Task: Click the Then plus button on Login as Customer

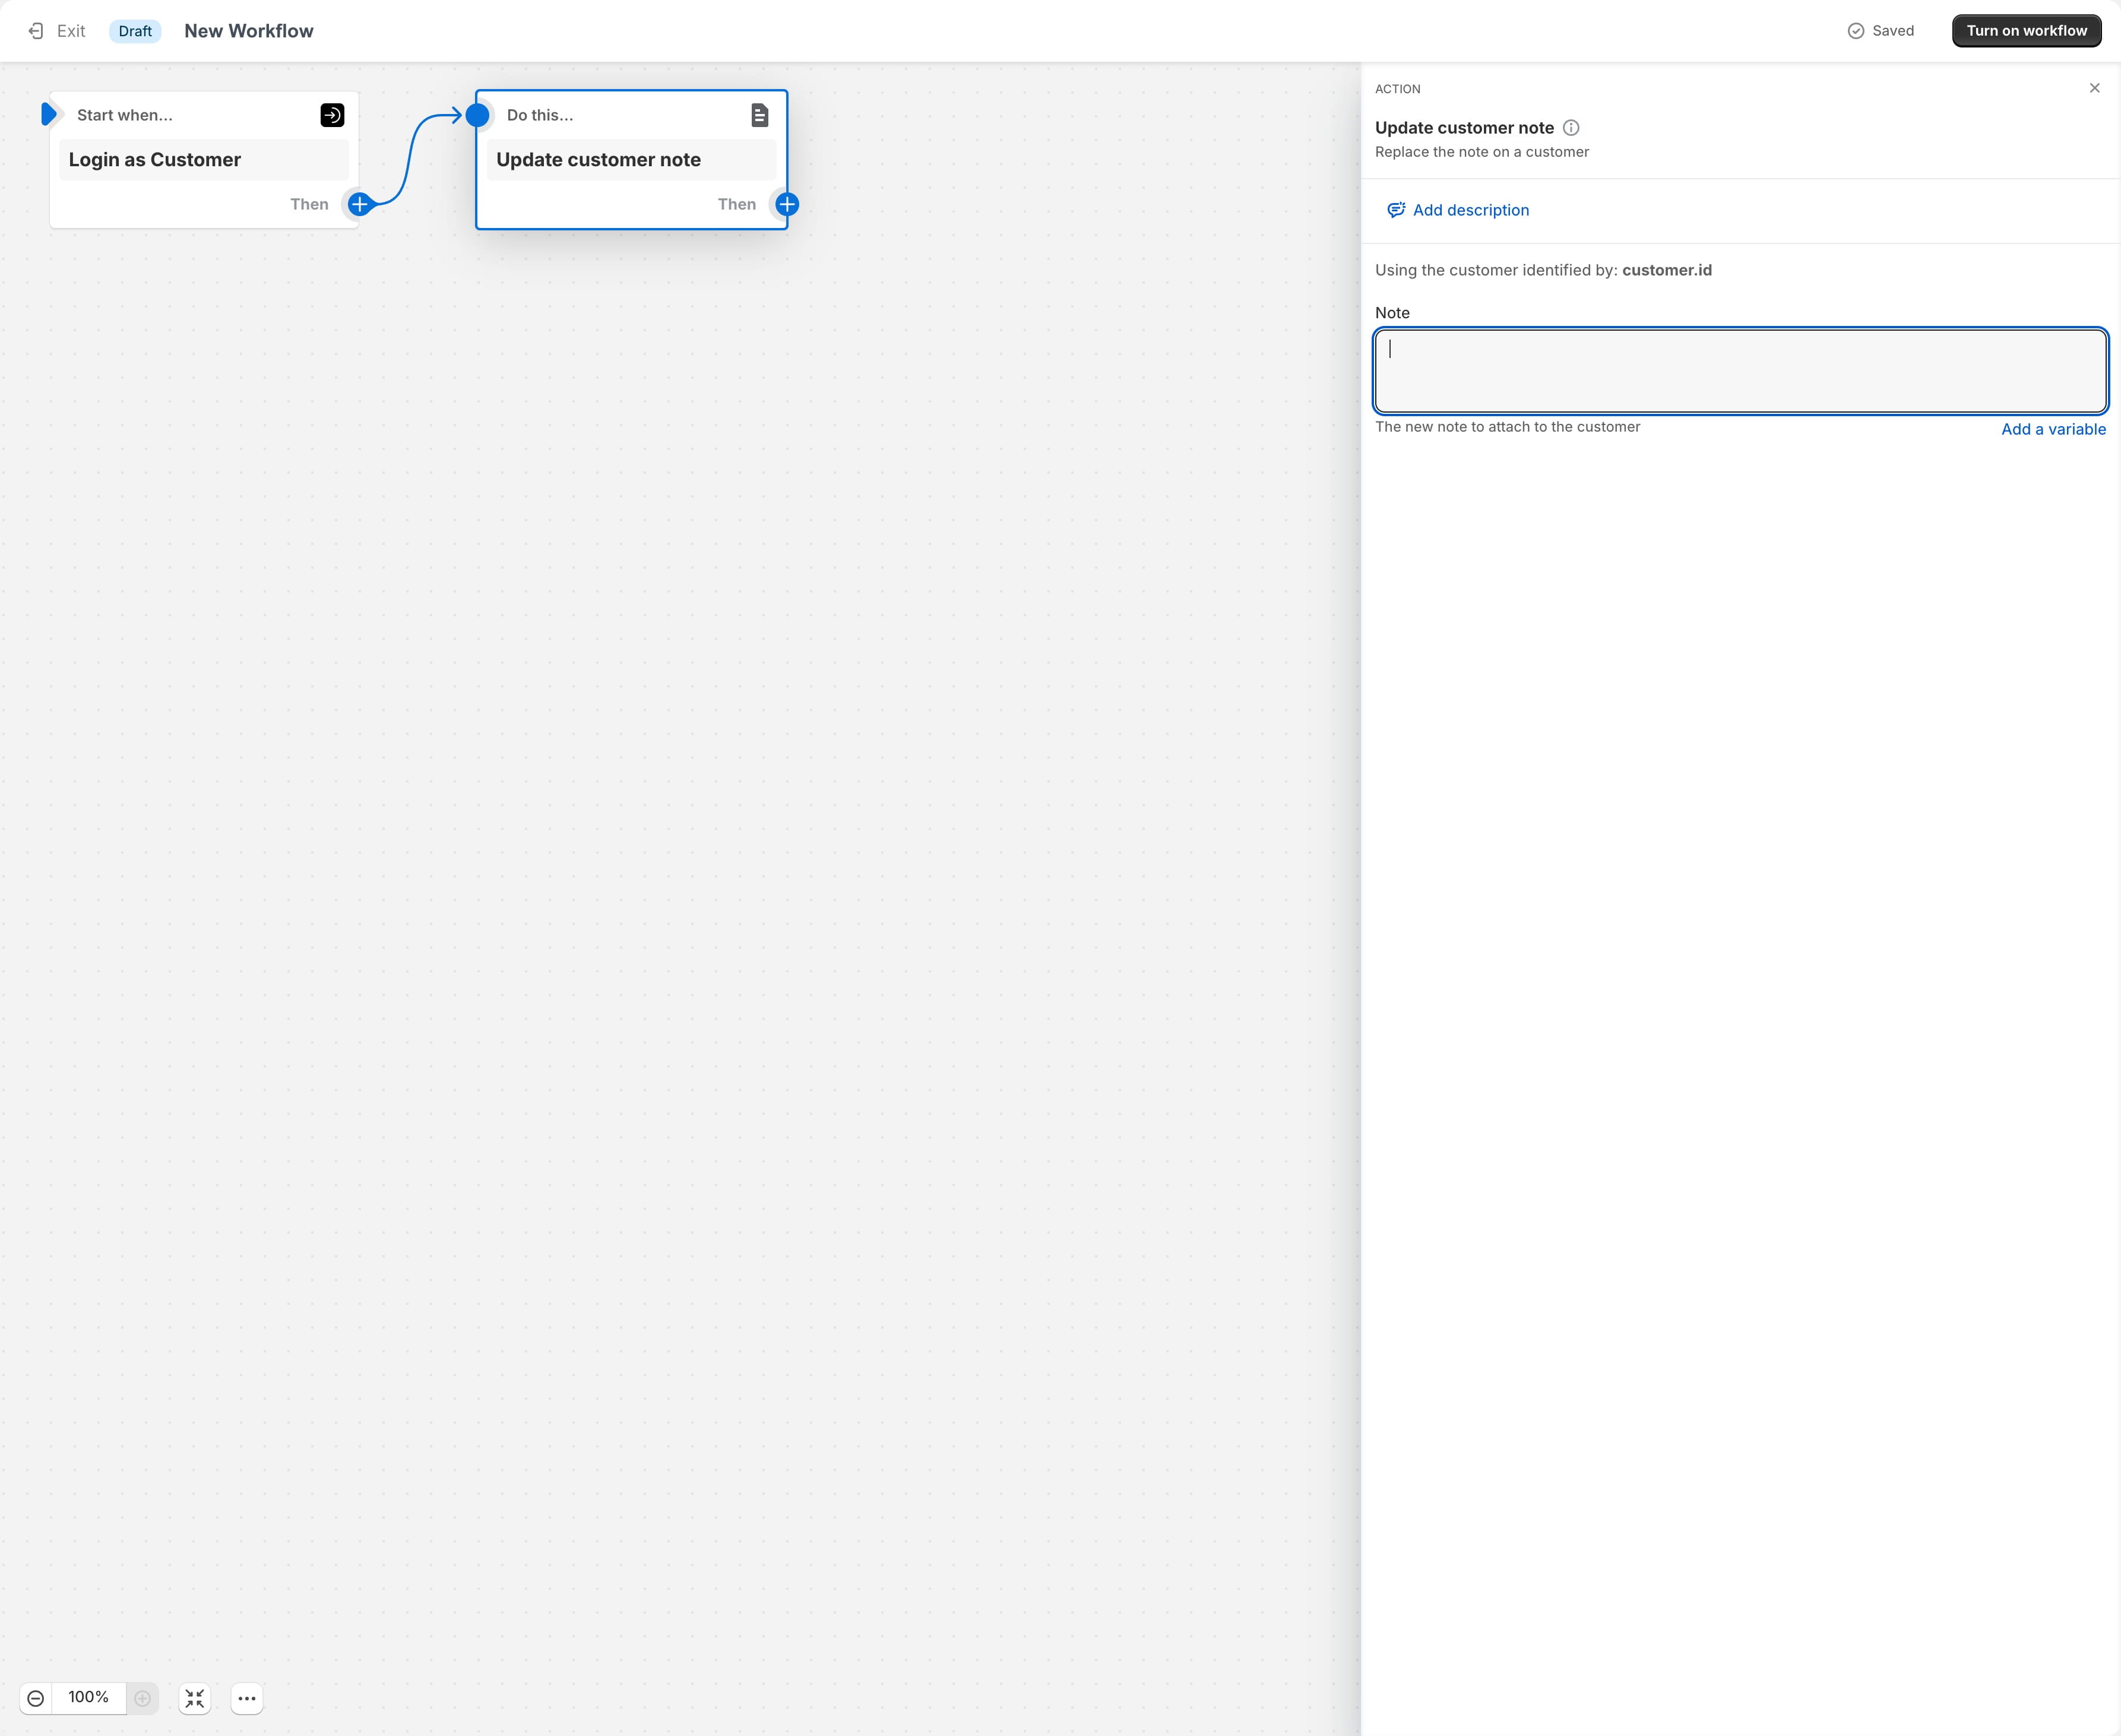Action: pos(359,204)
